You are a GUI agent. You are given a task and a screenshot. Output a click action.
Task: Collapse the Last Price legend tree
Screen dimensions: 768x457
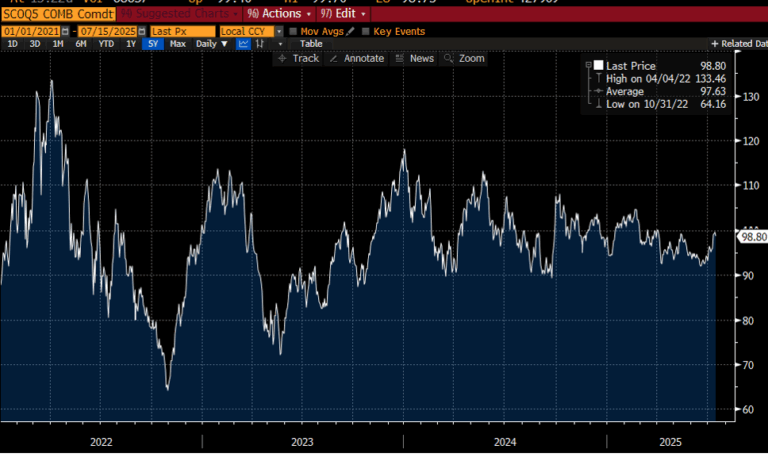click(x=587, y=65)
